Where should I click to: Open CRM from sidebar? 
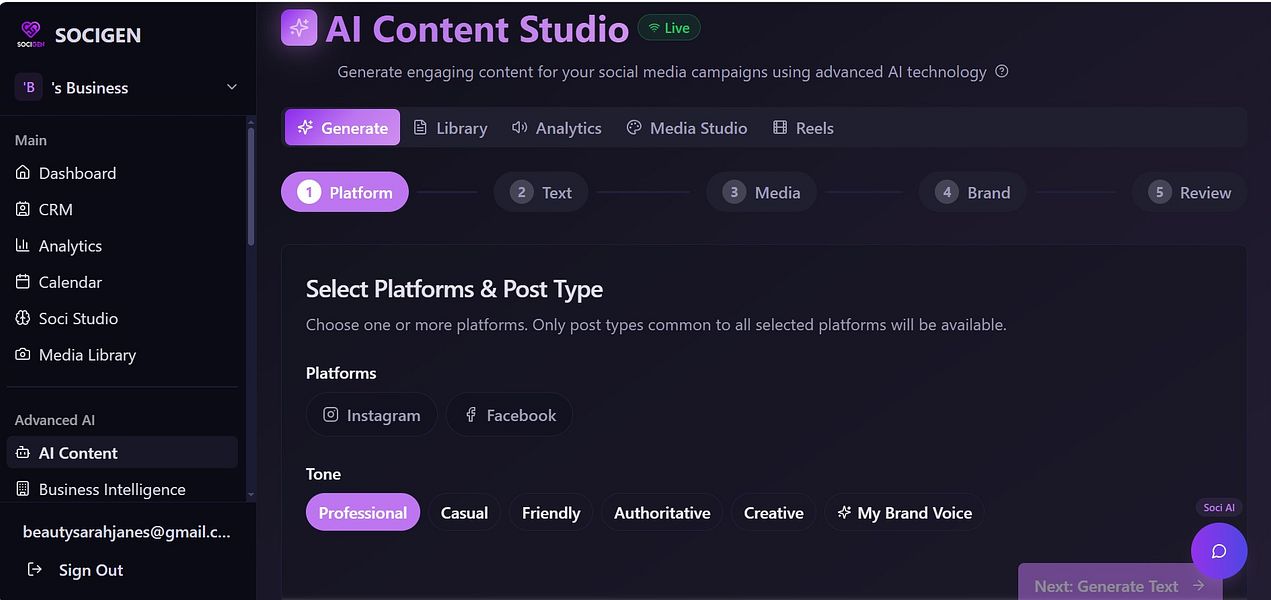click(x=122, y=209)
